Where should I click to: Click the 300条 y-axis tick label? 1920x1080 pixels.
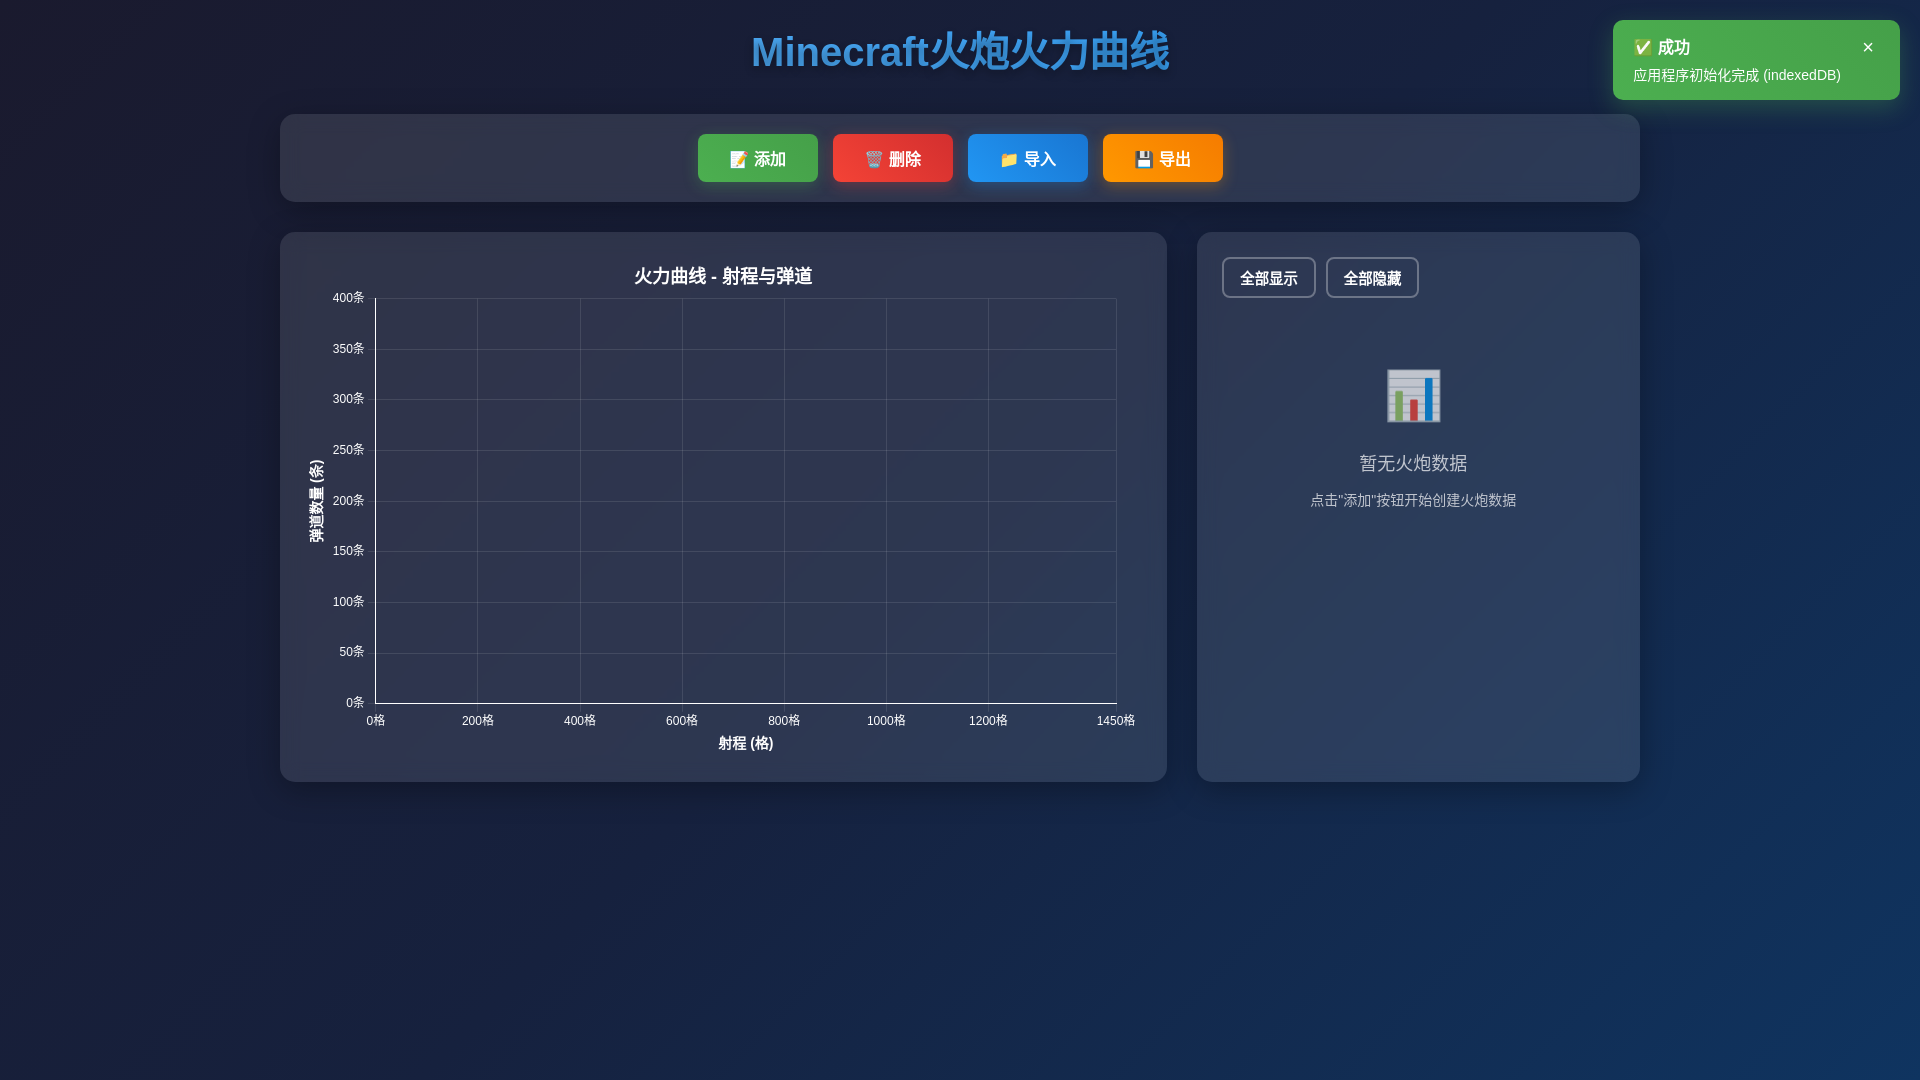tap(348, 399)
